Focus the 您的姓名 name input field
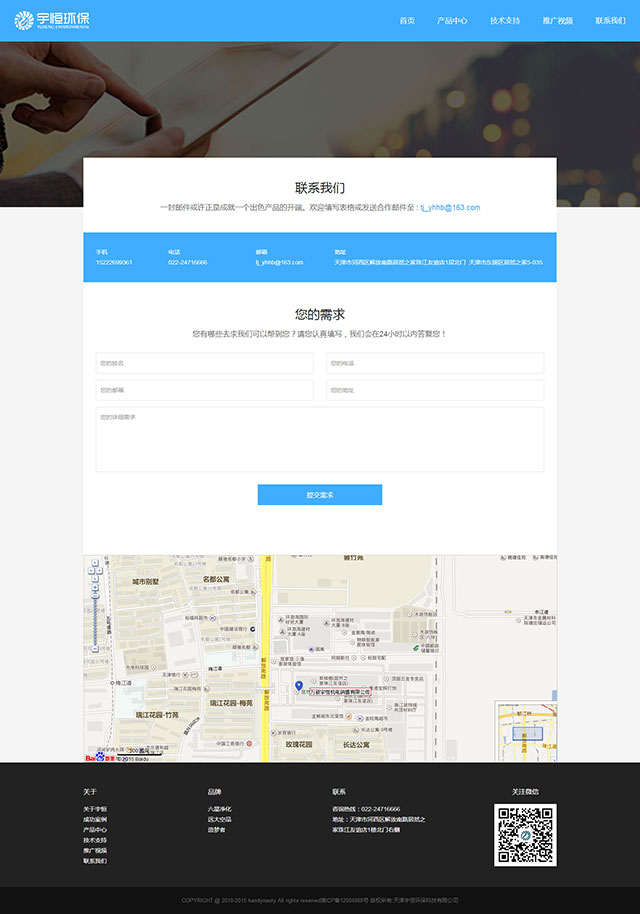 point(205,363)
